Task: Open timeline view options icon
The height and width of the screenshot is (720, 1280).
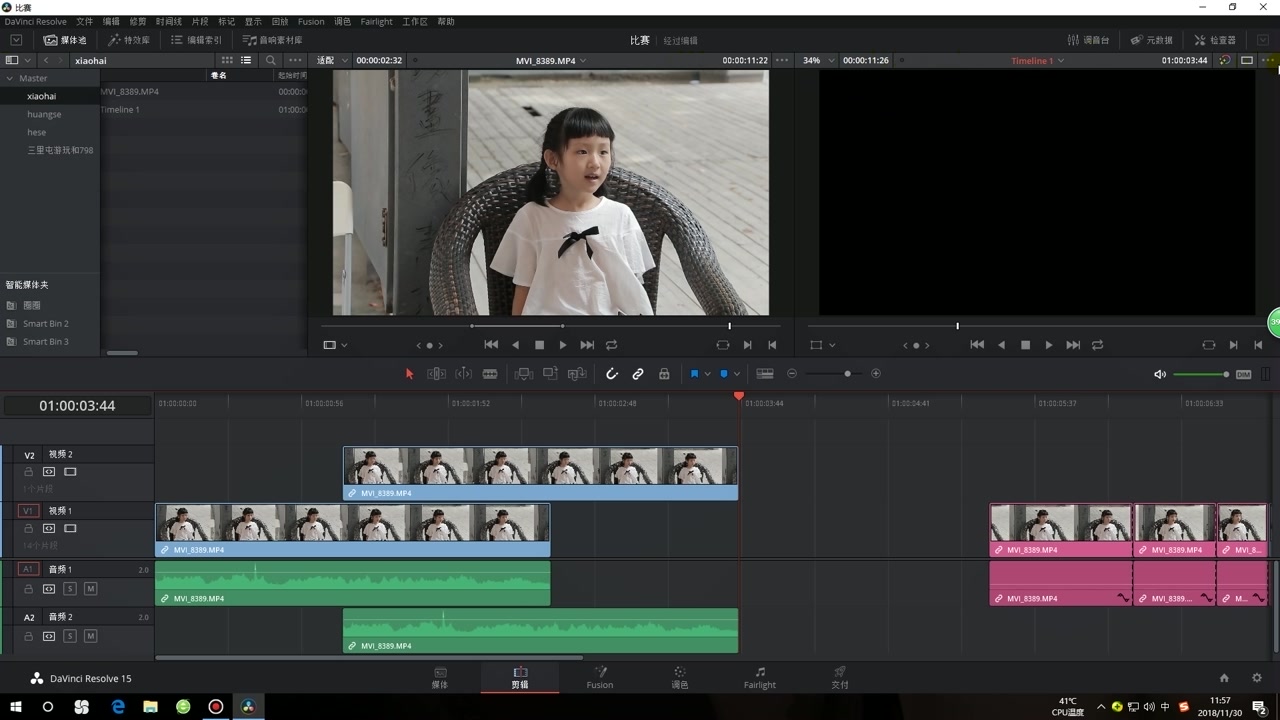Action: [765, 374]
